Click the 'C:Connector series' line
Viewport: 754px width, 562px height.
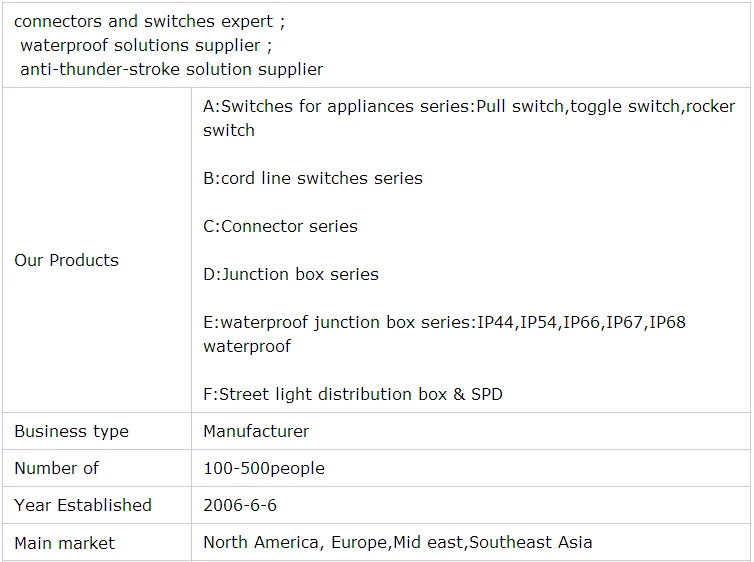(x=280, y=226)
